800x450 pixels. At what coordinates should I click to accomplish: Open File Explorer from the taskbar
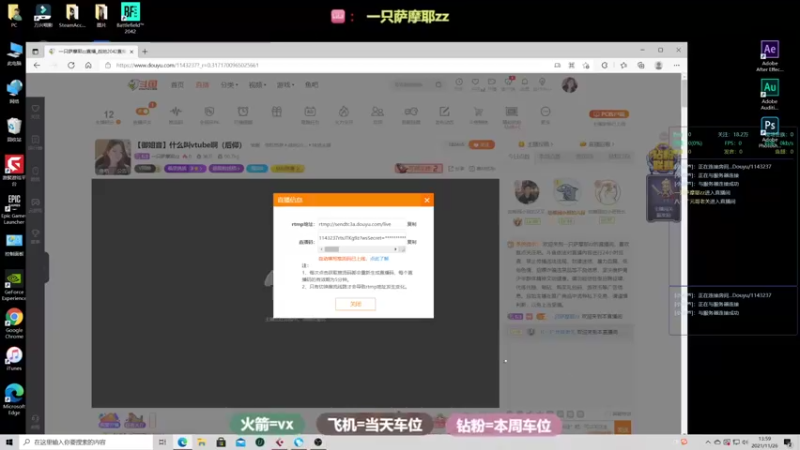[202, 442]
